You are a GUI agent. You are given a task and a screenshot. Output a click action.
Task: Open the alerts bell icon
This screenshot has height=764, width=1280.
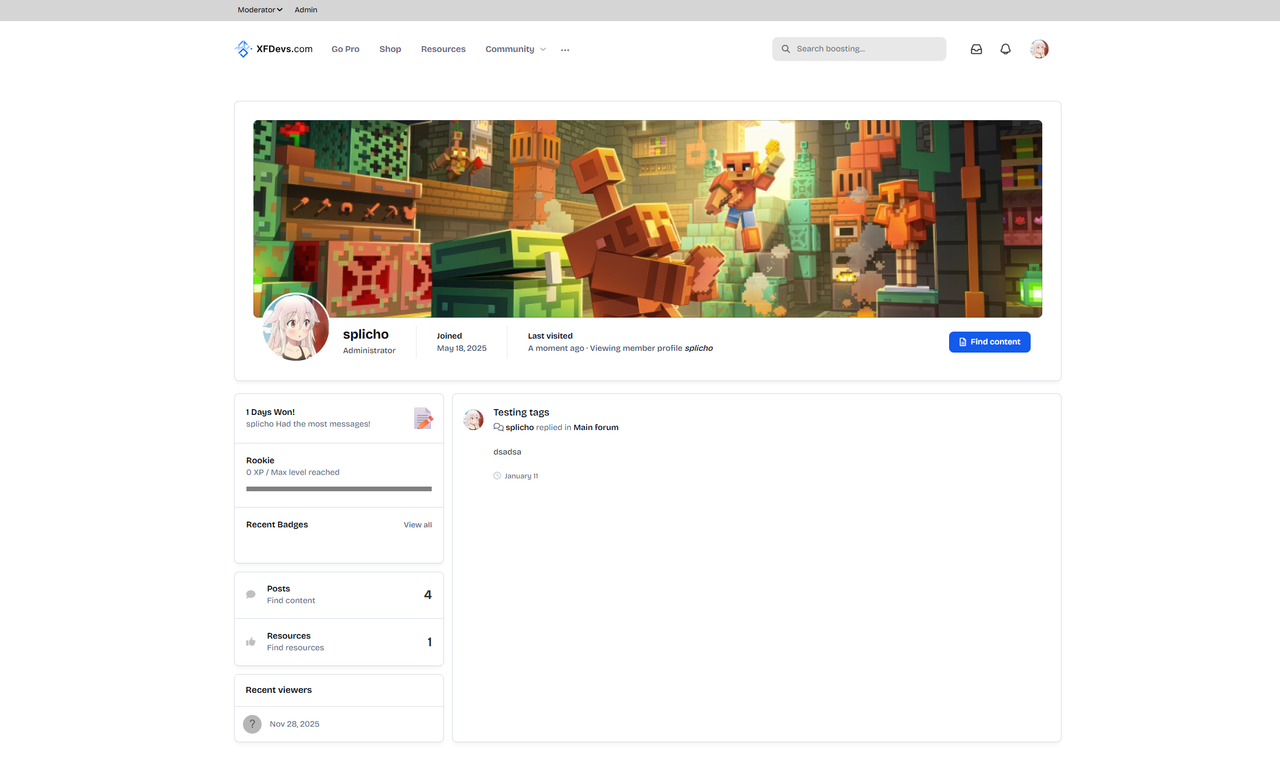(1006, 49)
